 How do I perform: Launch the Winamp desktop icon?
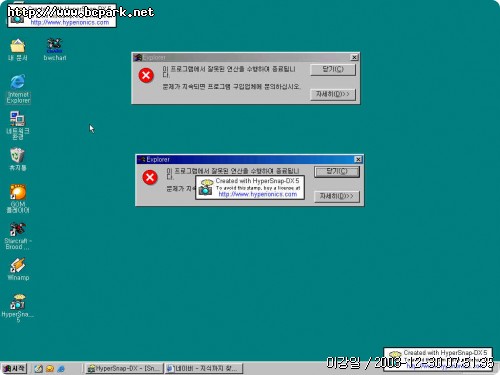pyautogui.click(x=18, y=269)
